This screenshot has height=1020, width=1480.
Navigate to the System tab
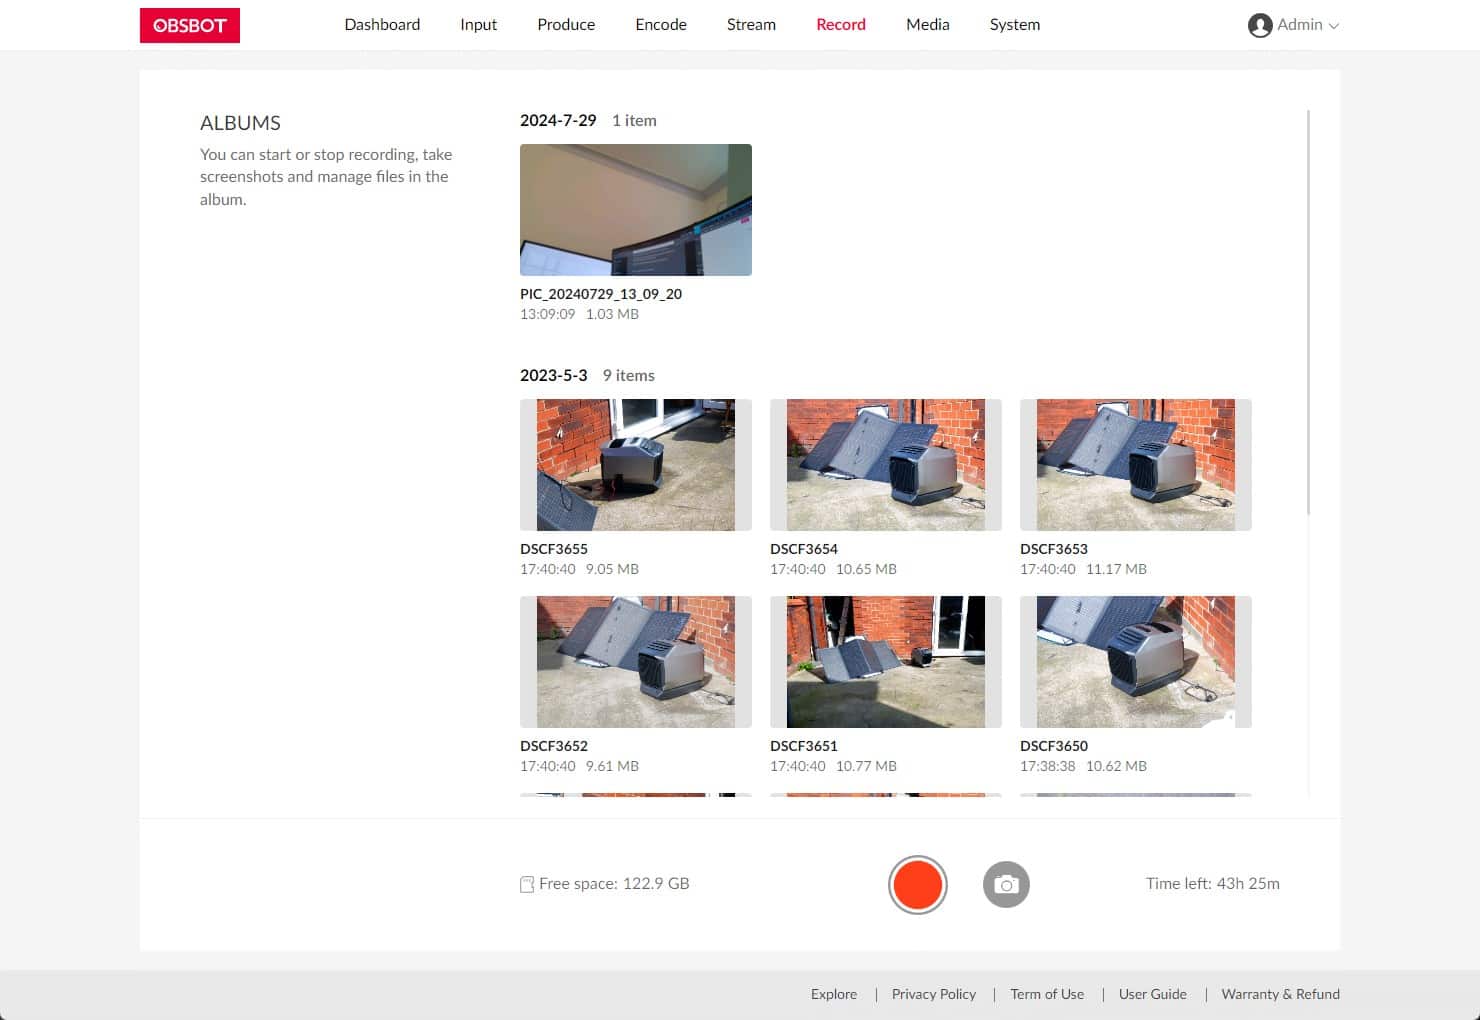(1014, 25)
